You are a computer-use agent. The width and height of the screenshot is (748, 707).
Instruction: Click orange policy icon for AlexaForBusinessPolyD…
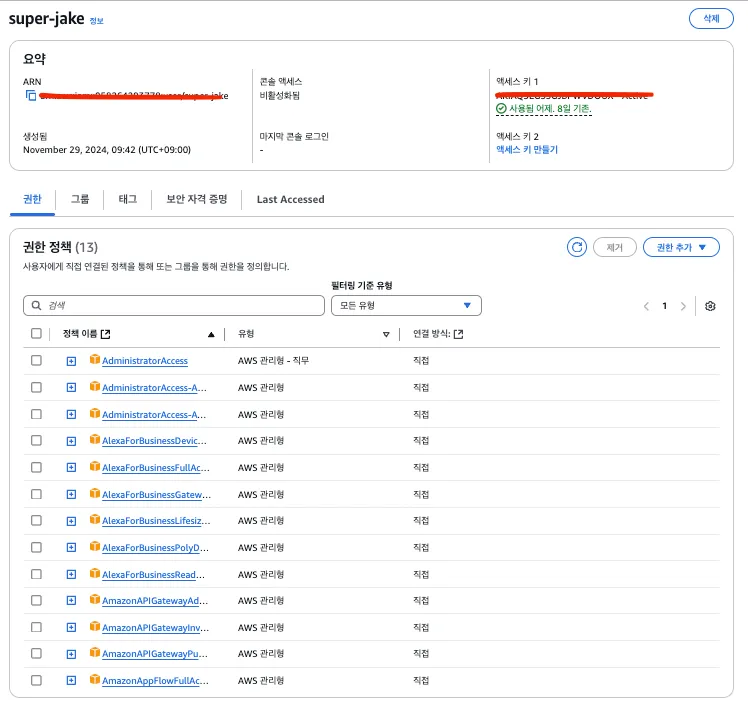(x=95, y=546)
